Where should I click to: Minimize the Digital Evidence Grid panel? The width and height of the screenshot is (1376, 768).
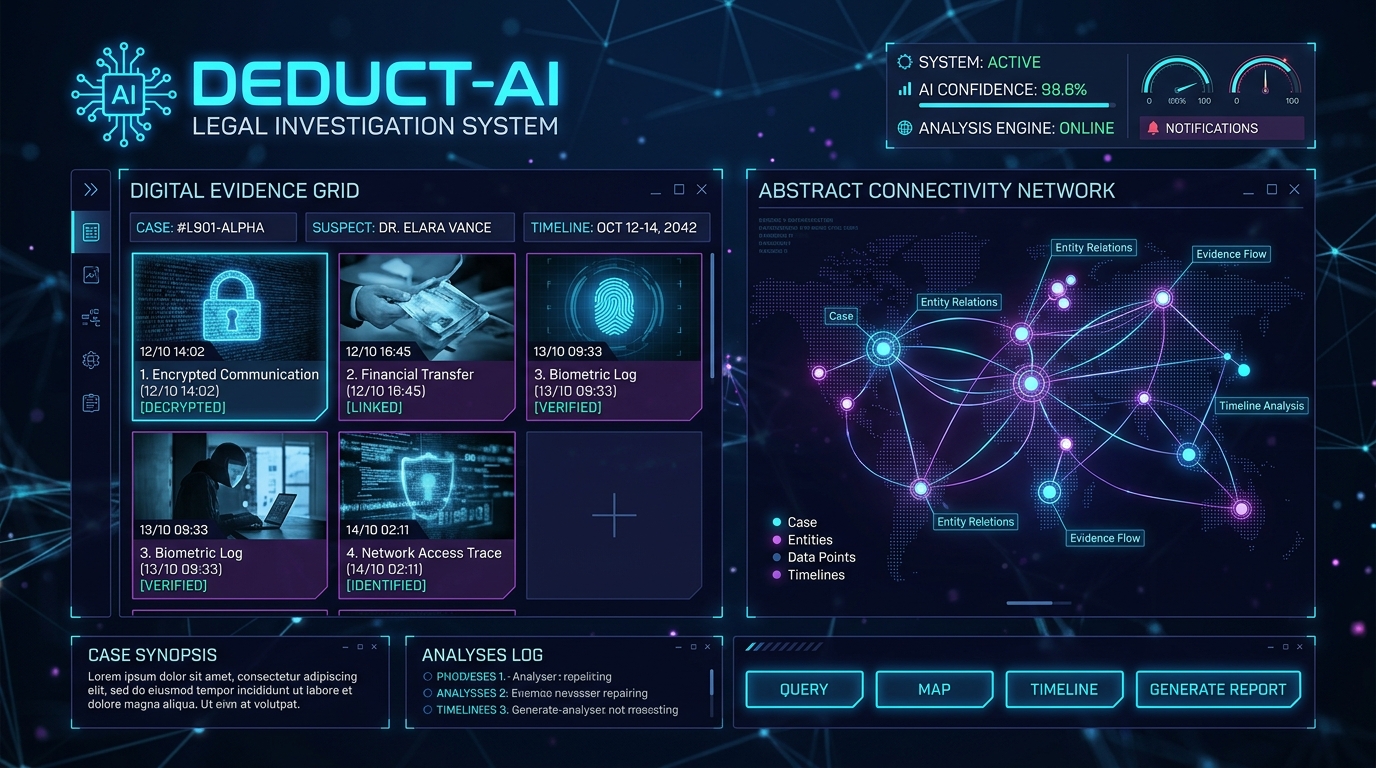click(x=656, y=191)
